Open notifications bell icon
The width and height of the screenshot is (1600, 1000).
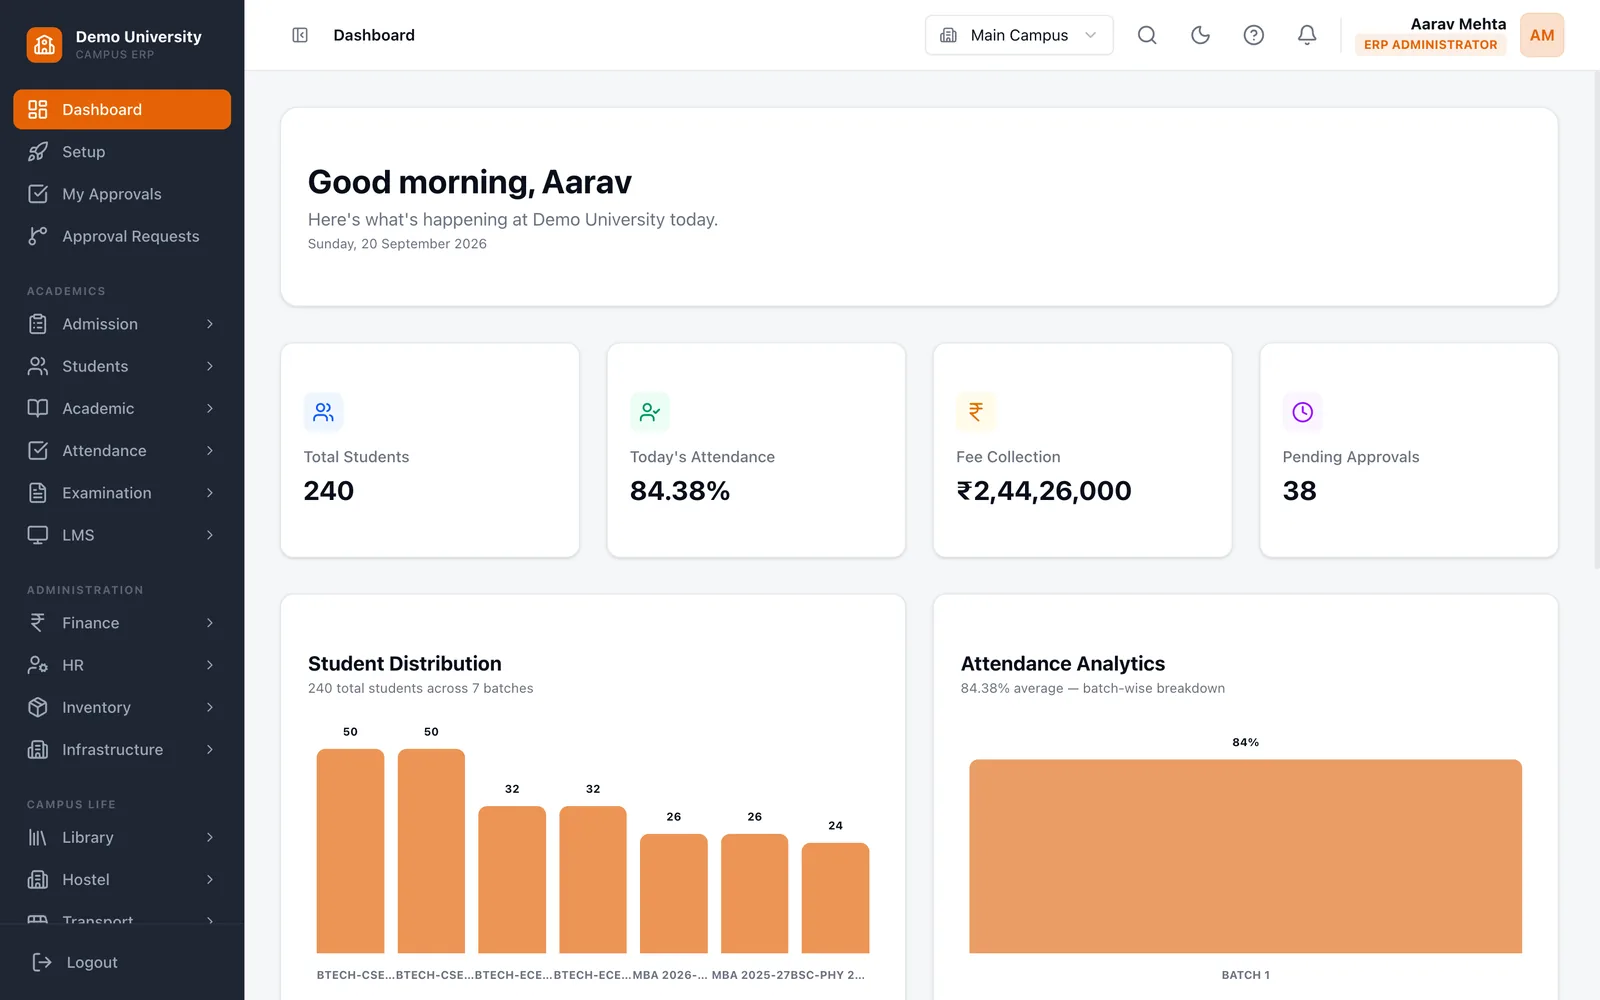[1307, 35]
